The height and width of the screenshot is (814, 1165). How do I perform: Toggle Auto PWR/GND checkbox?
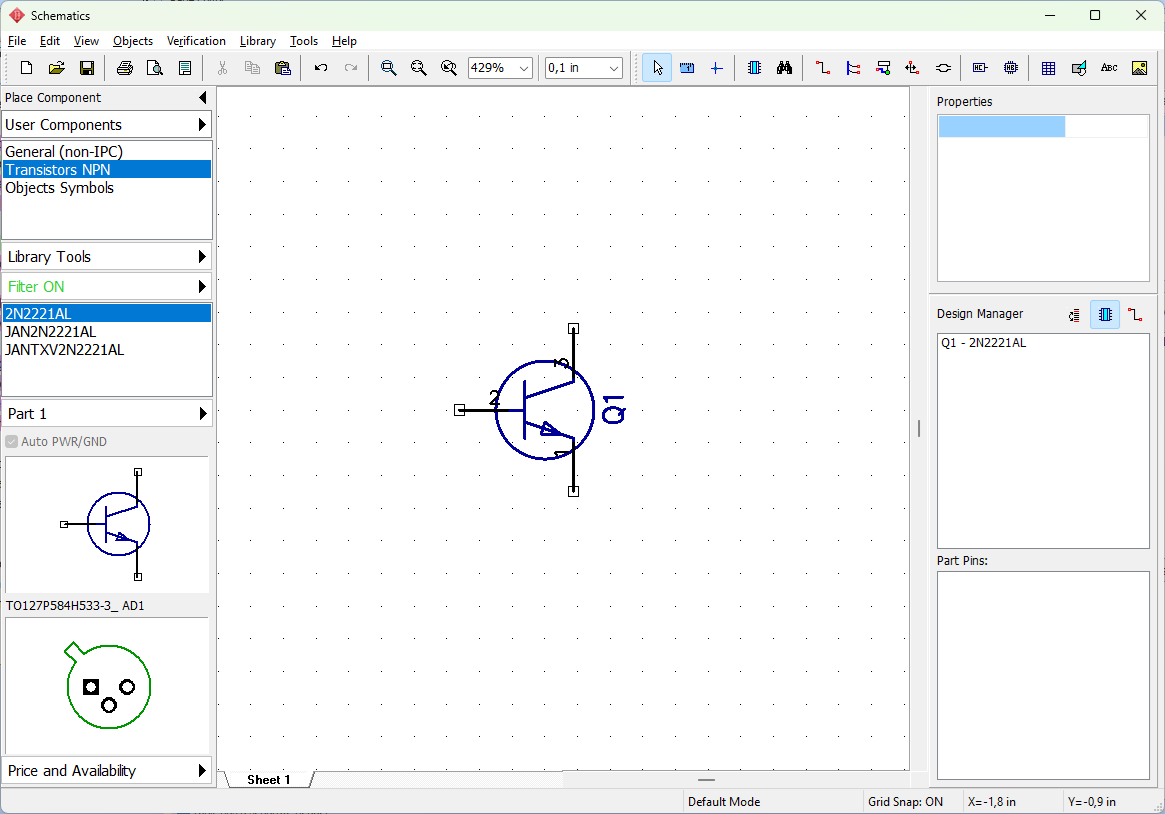pos(12,441)
